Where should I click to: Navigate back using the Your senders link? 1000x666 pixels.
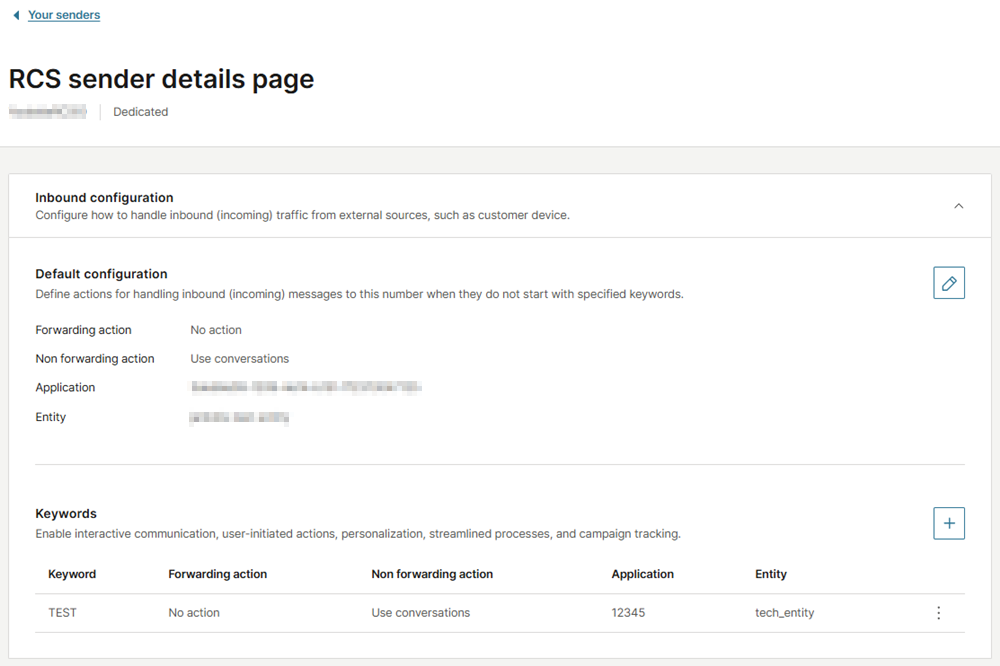[63, 14]
